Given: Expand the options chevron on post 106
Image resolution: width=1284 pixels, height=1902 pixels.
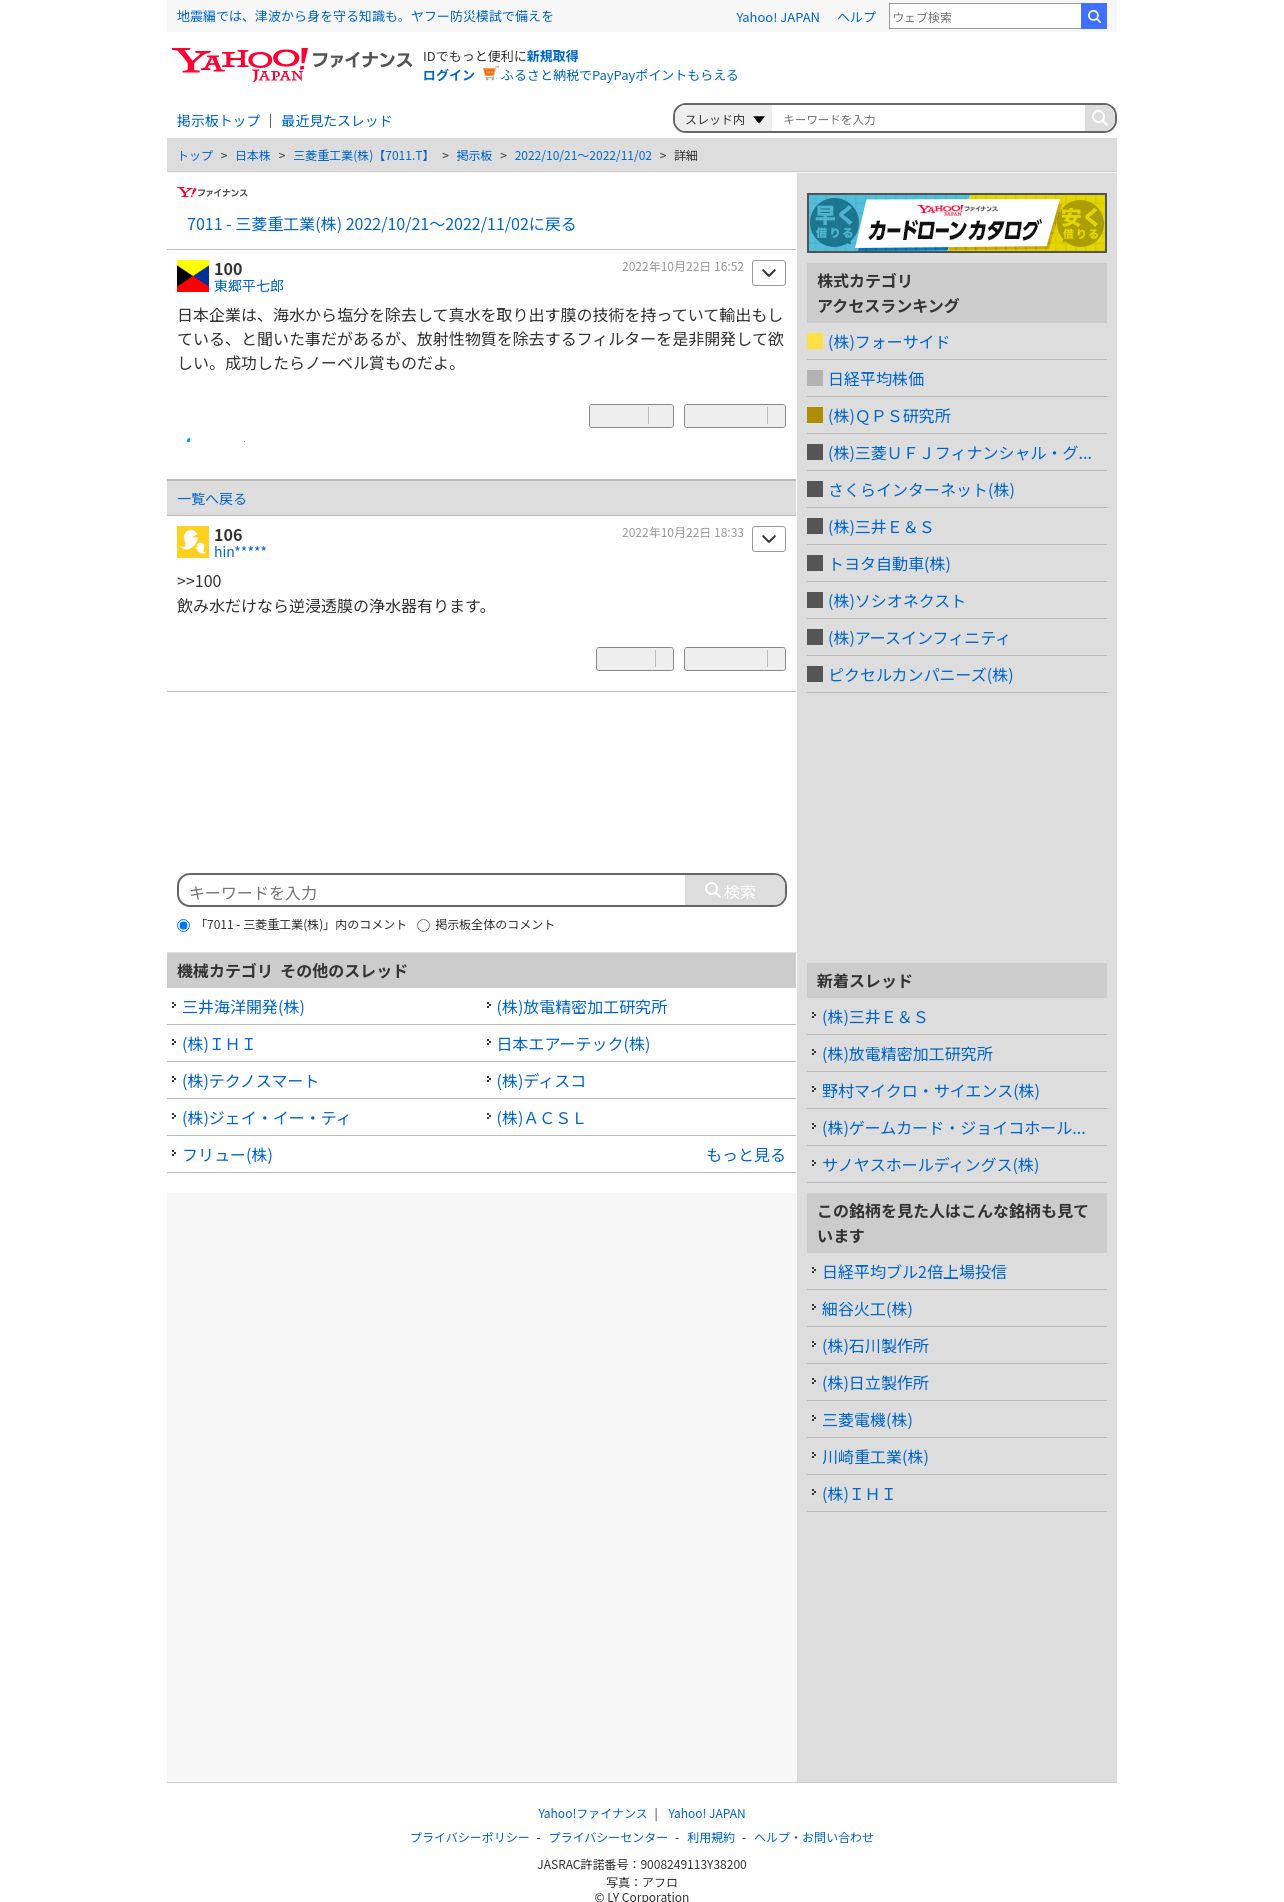Looking at the screenshot, I should point(769,539).
